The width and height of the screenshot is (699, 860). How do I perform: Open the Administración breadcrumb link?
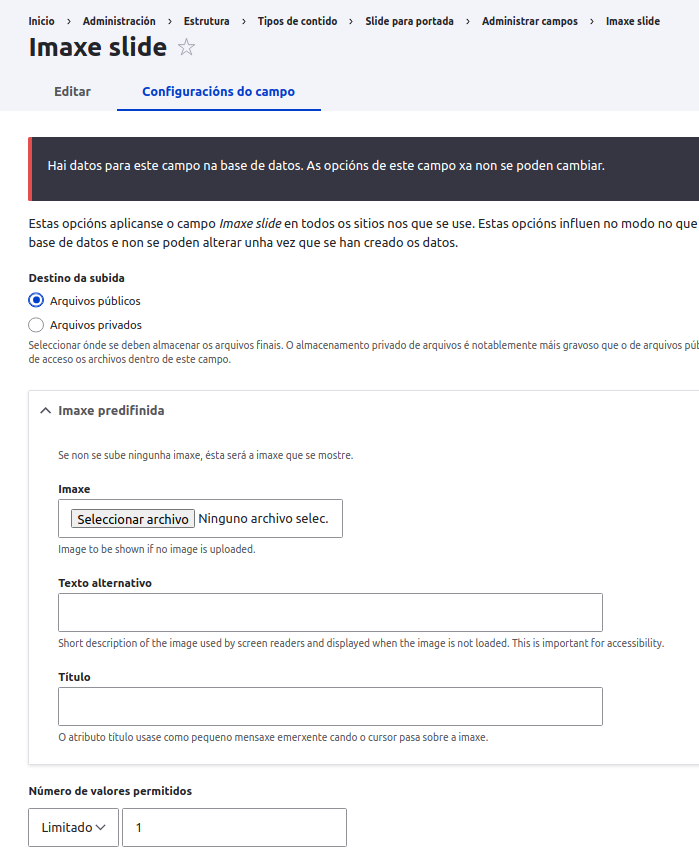point(119,21)
